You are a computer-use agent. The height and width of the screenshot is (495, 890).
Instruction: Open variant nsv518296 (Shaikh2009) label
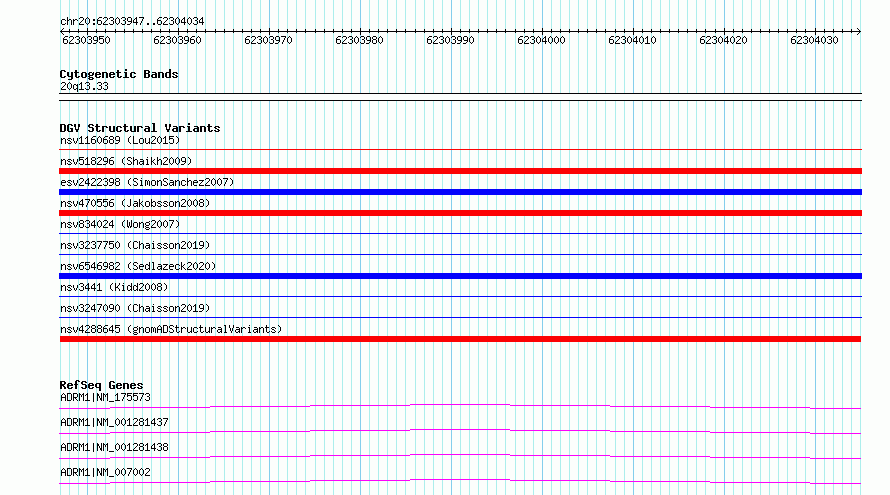tap(126, 161)
